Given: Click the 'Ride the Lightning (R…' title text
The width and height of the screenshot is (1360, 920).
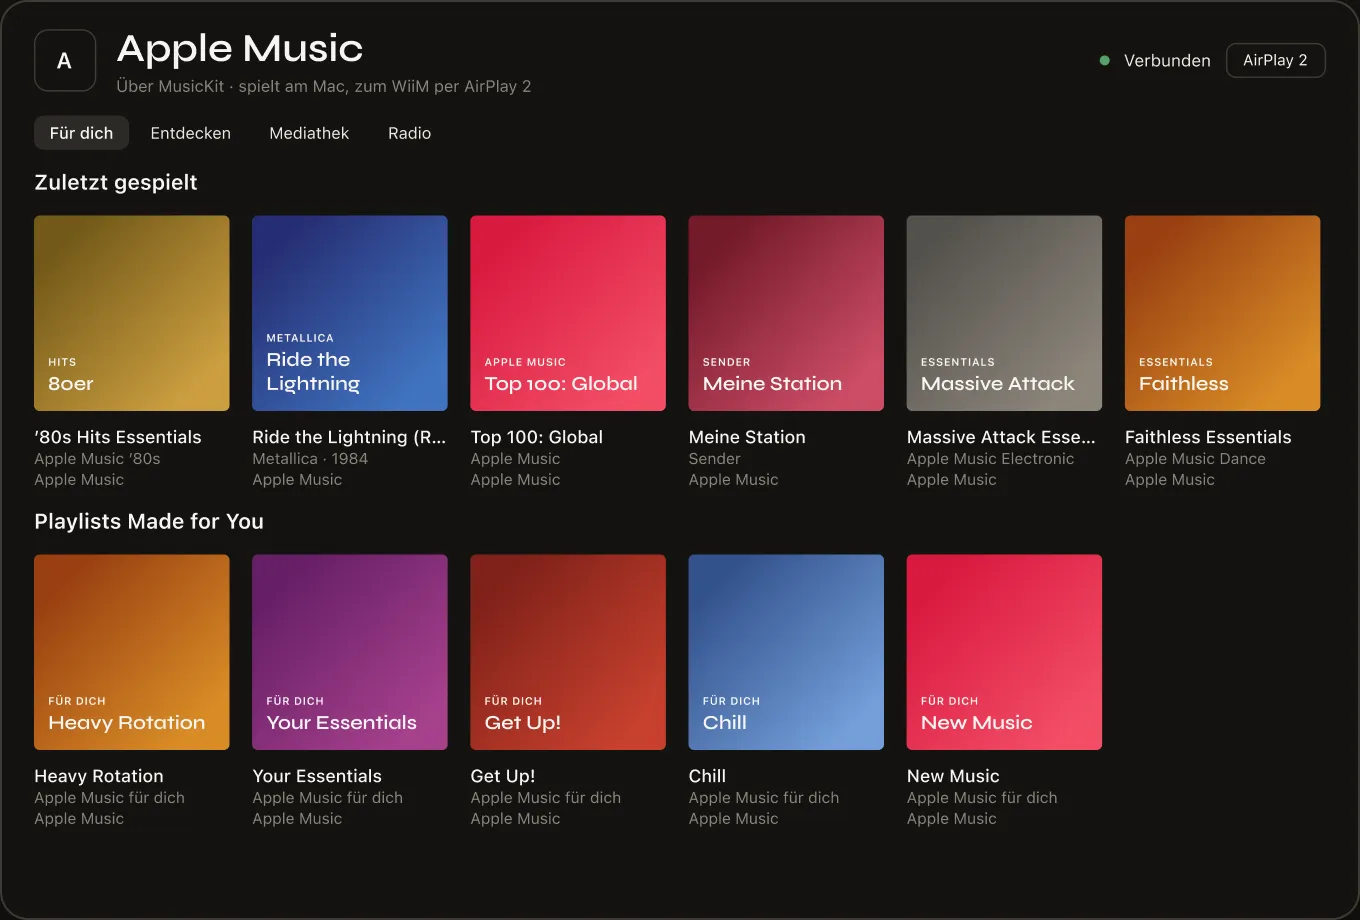Looking at the screenshot, I should pyautogui.click(x=349, y=437).
